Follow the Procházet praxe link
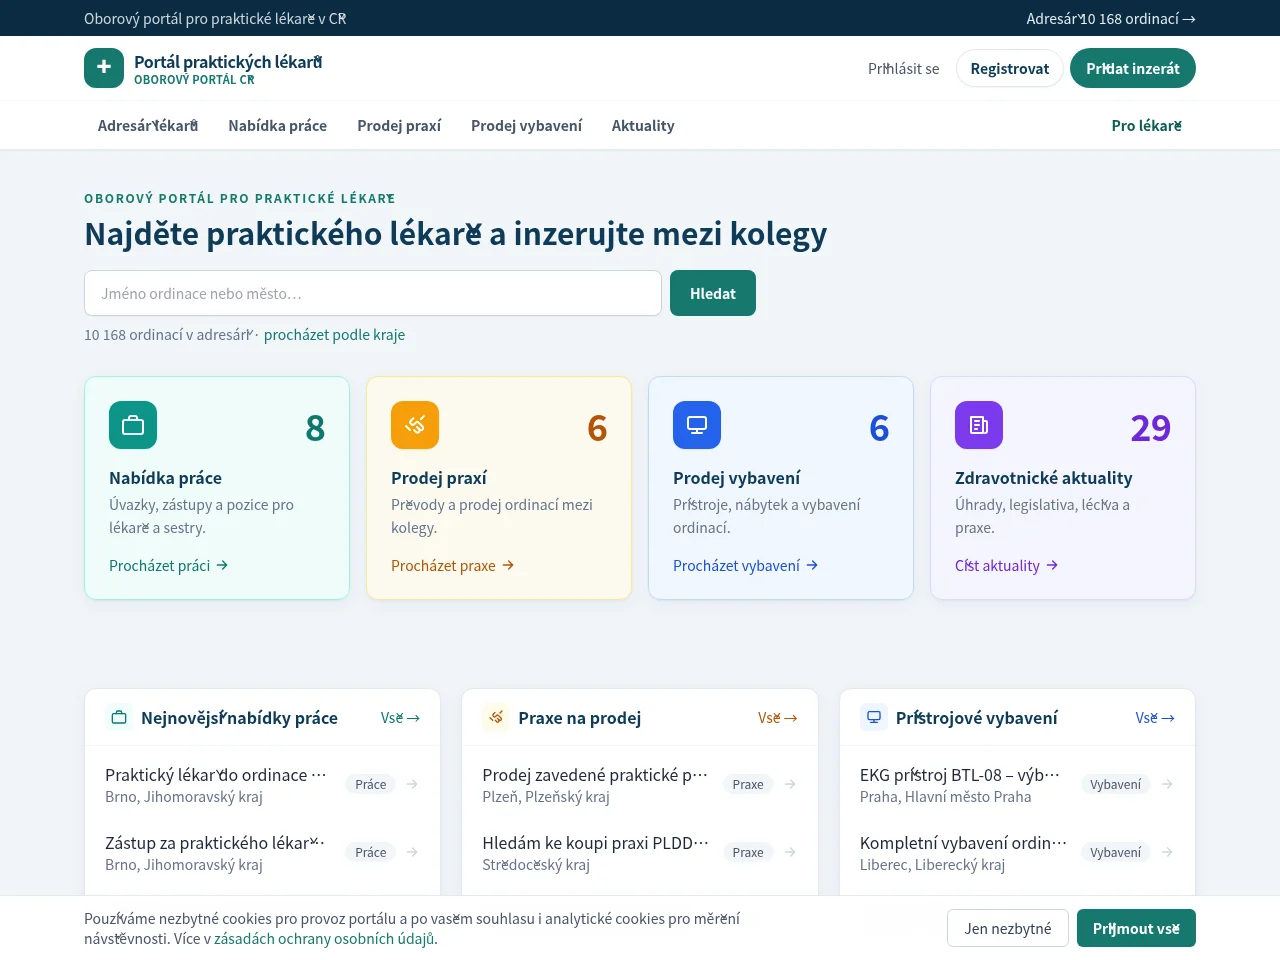 point(453,565)
